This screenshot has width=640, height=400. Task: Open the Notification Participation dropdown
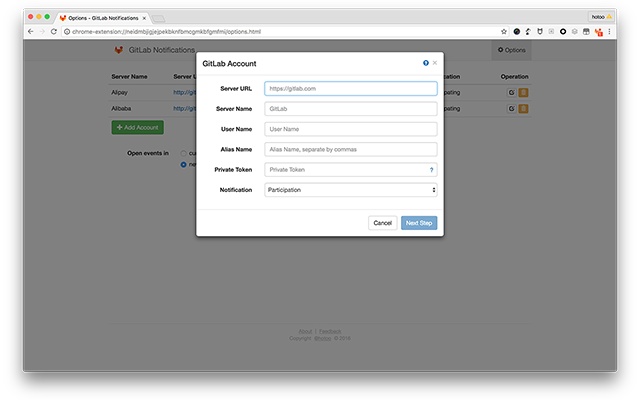click(351, 190)
